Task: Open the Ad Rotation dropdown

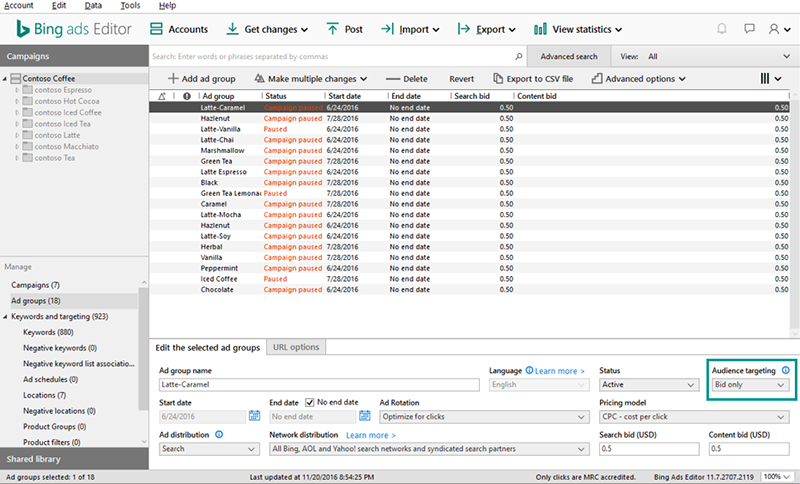Action: 484,417
